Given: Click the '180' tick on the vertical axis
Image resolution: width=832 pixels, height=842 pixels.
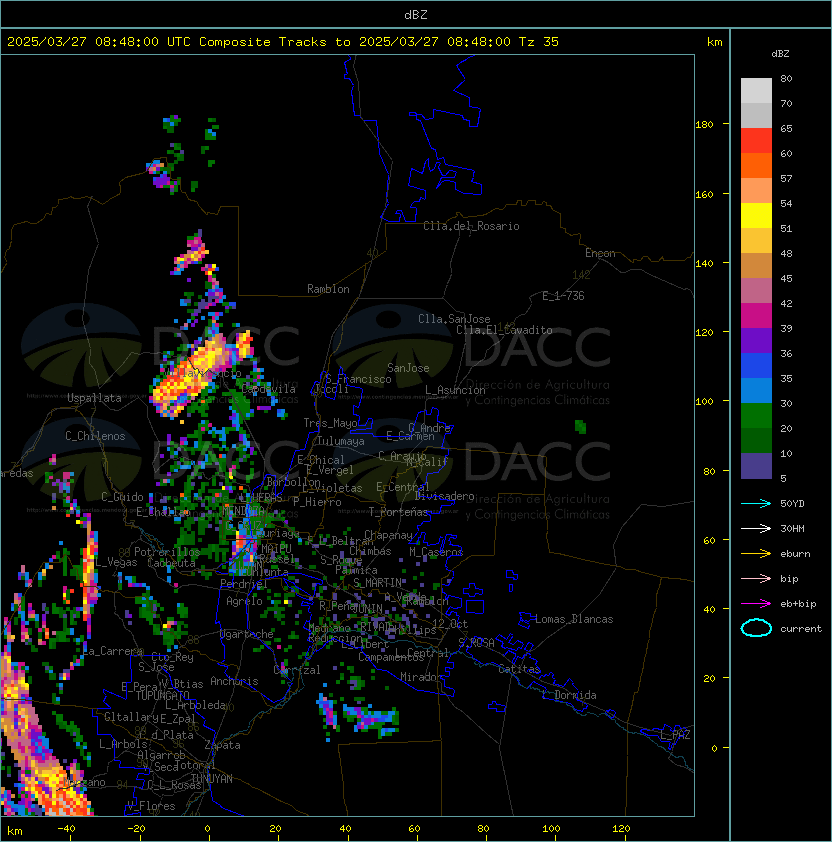Looking at the screenshot, I should tap(704, 125).
